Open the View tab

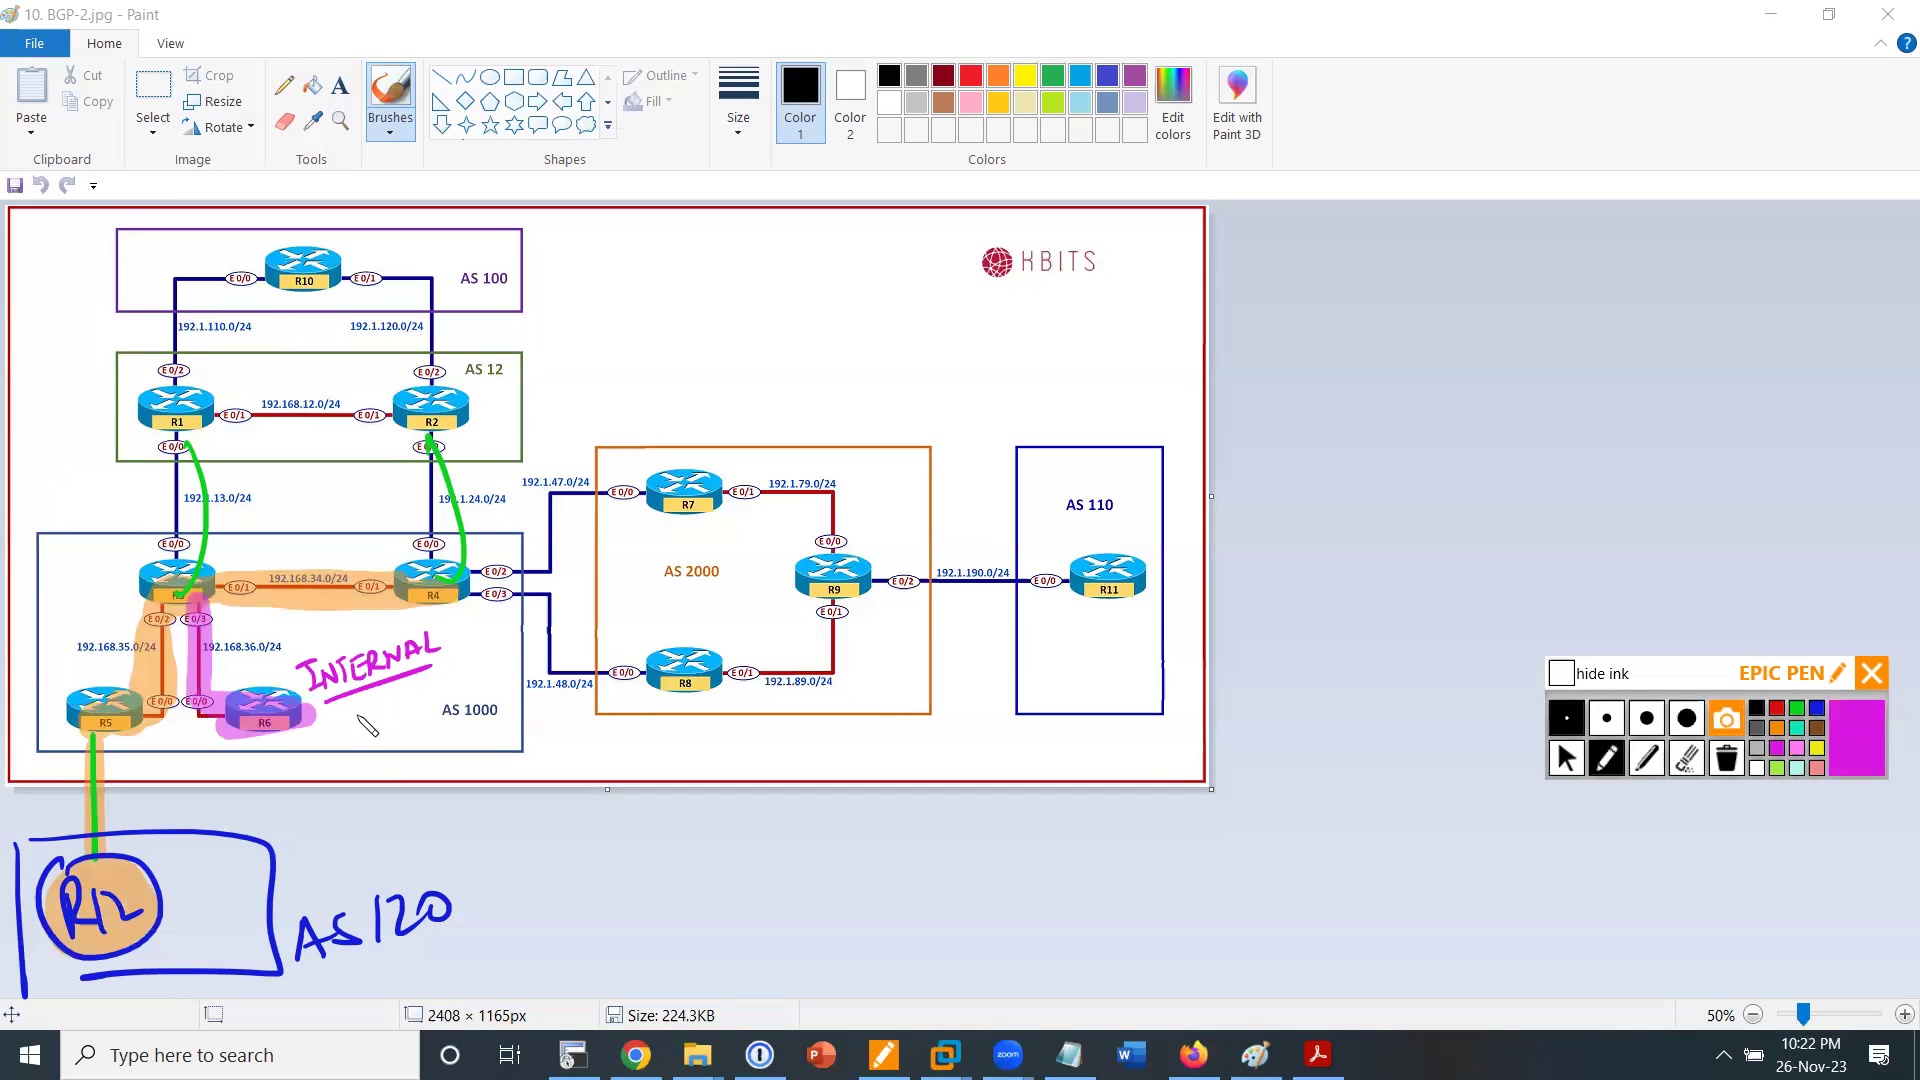point(170,44)
